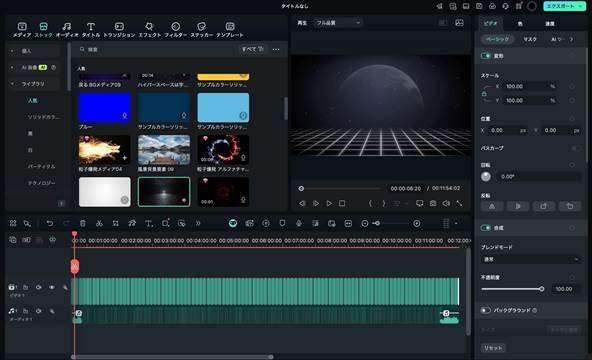Click the mark-in curly brace icon
This screenshot has height=360, width=592.
pos(370,203)
